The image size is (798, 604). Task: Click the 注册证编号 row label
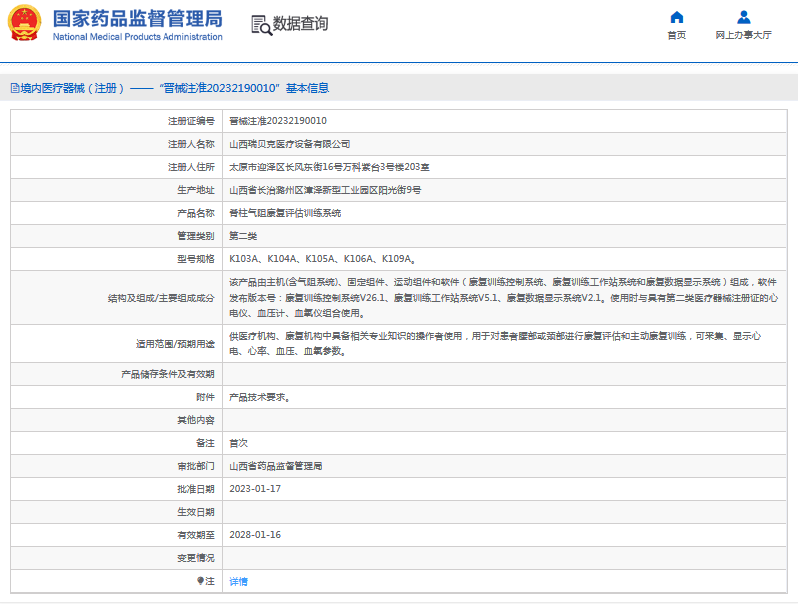[191, 121]
